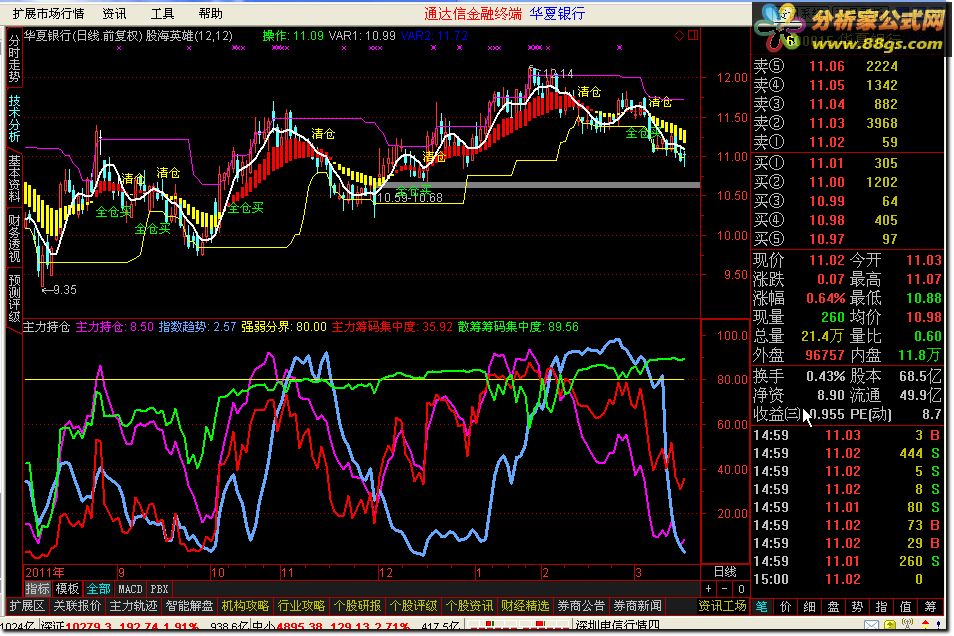954x636 pixels.
Task: Open the 扩展市场行情 menu
Action: point(48,13)
